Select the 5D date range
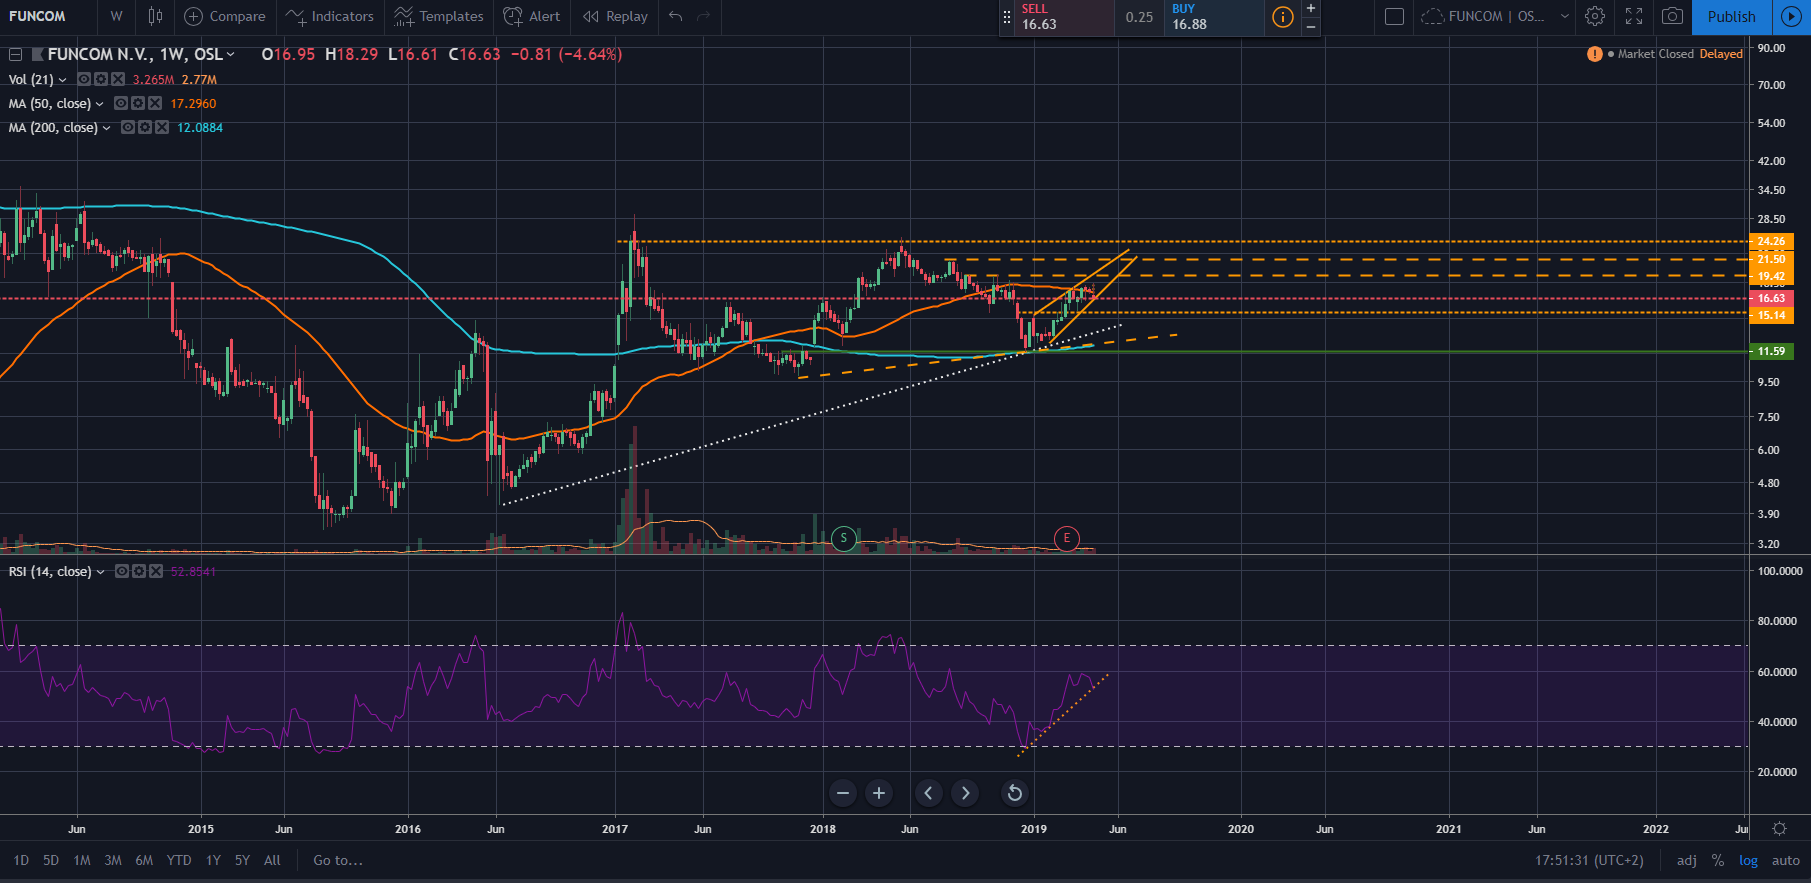 (x=51, y=860)
